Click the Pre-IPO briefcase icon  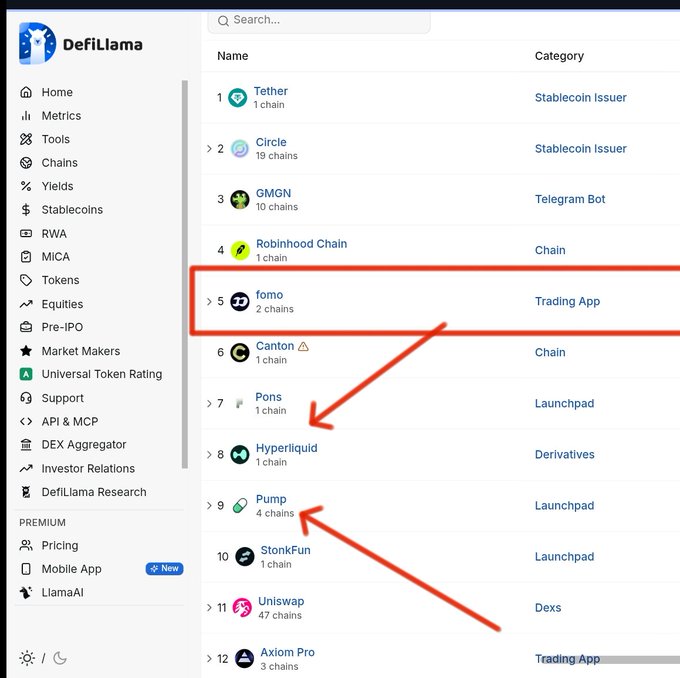click(x=26, y=327)
